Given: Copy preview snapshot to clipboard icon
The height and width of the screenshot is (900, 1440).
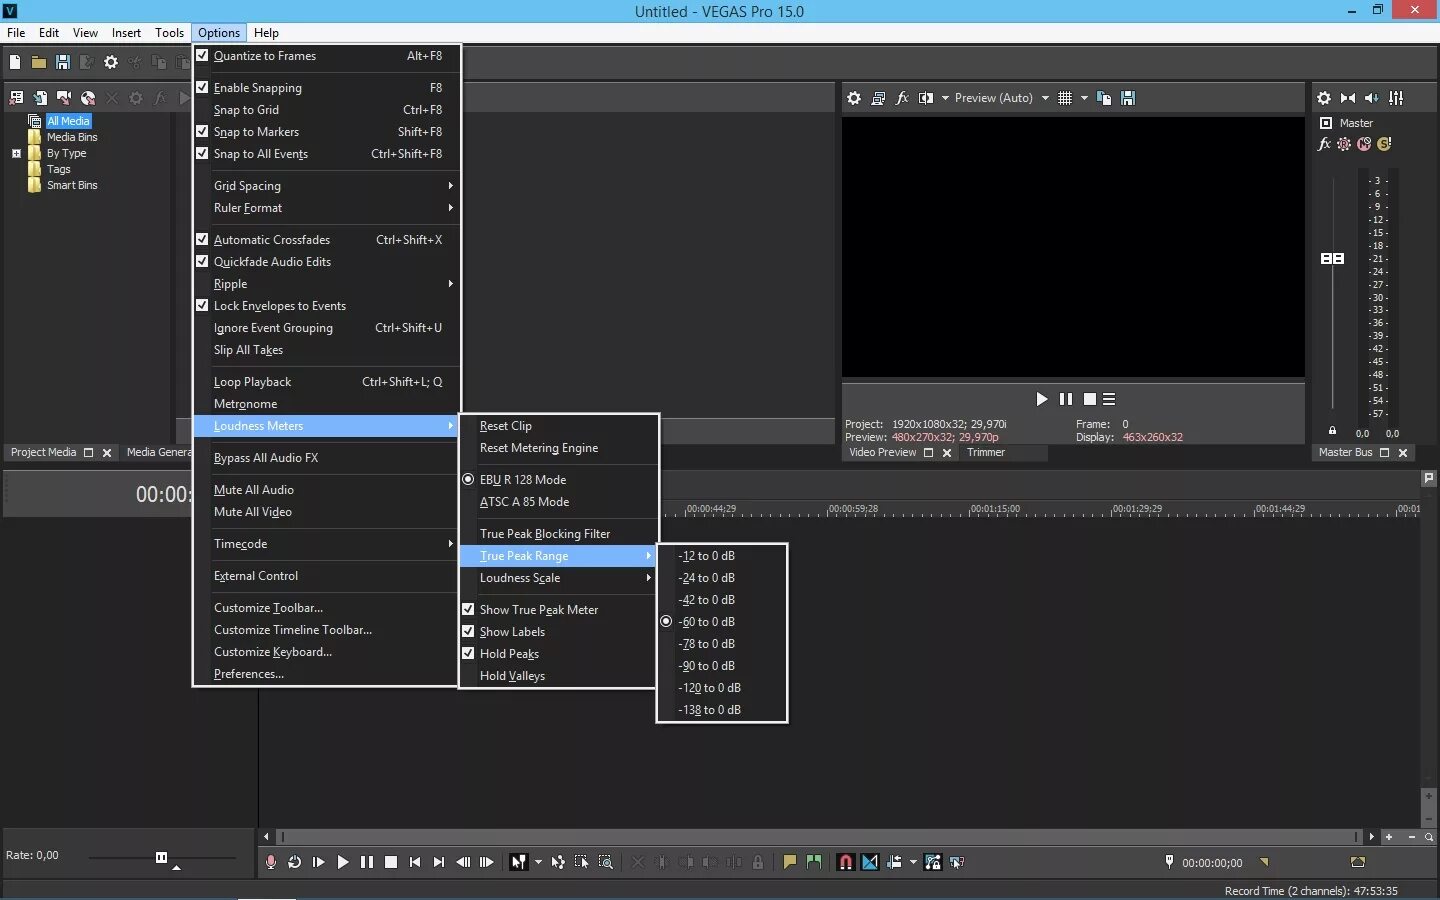Looking at the screenshot, I should pyautogui.click(x=1104, y=98).
